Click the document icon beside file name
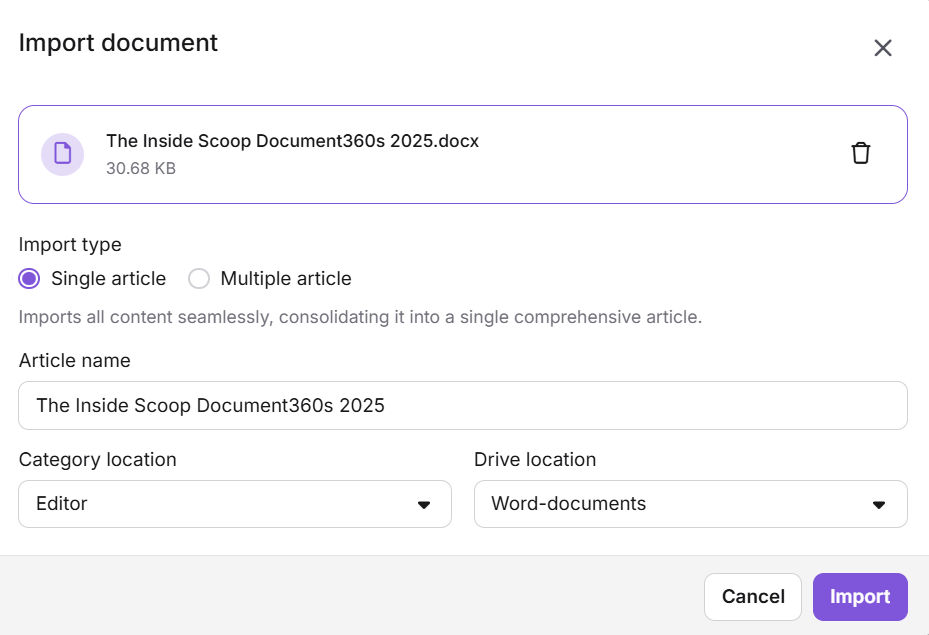929x635 pixels. pos(62,154)
